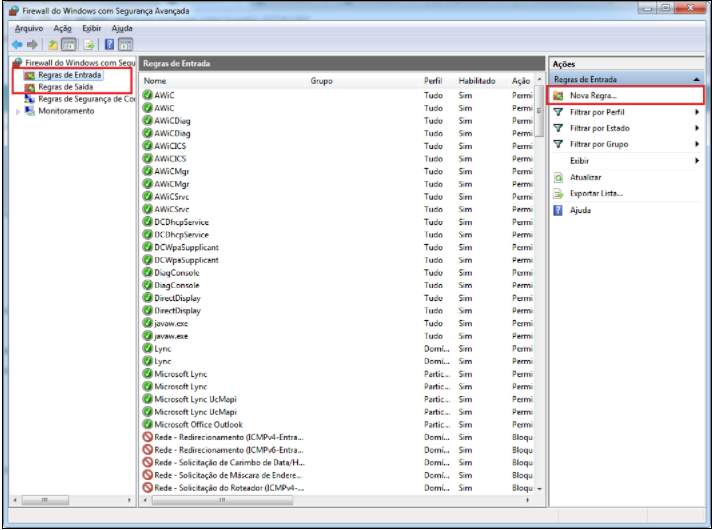Image resolution: width=712 pixels, height=530 pixels.
Task: Open the Ajuda menu in menu bar
Action: click(122, 28)
